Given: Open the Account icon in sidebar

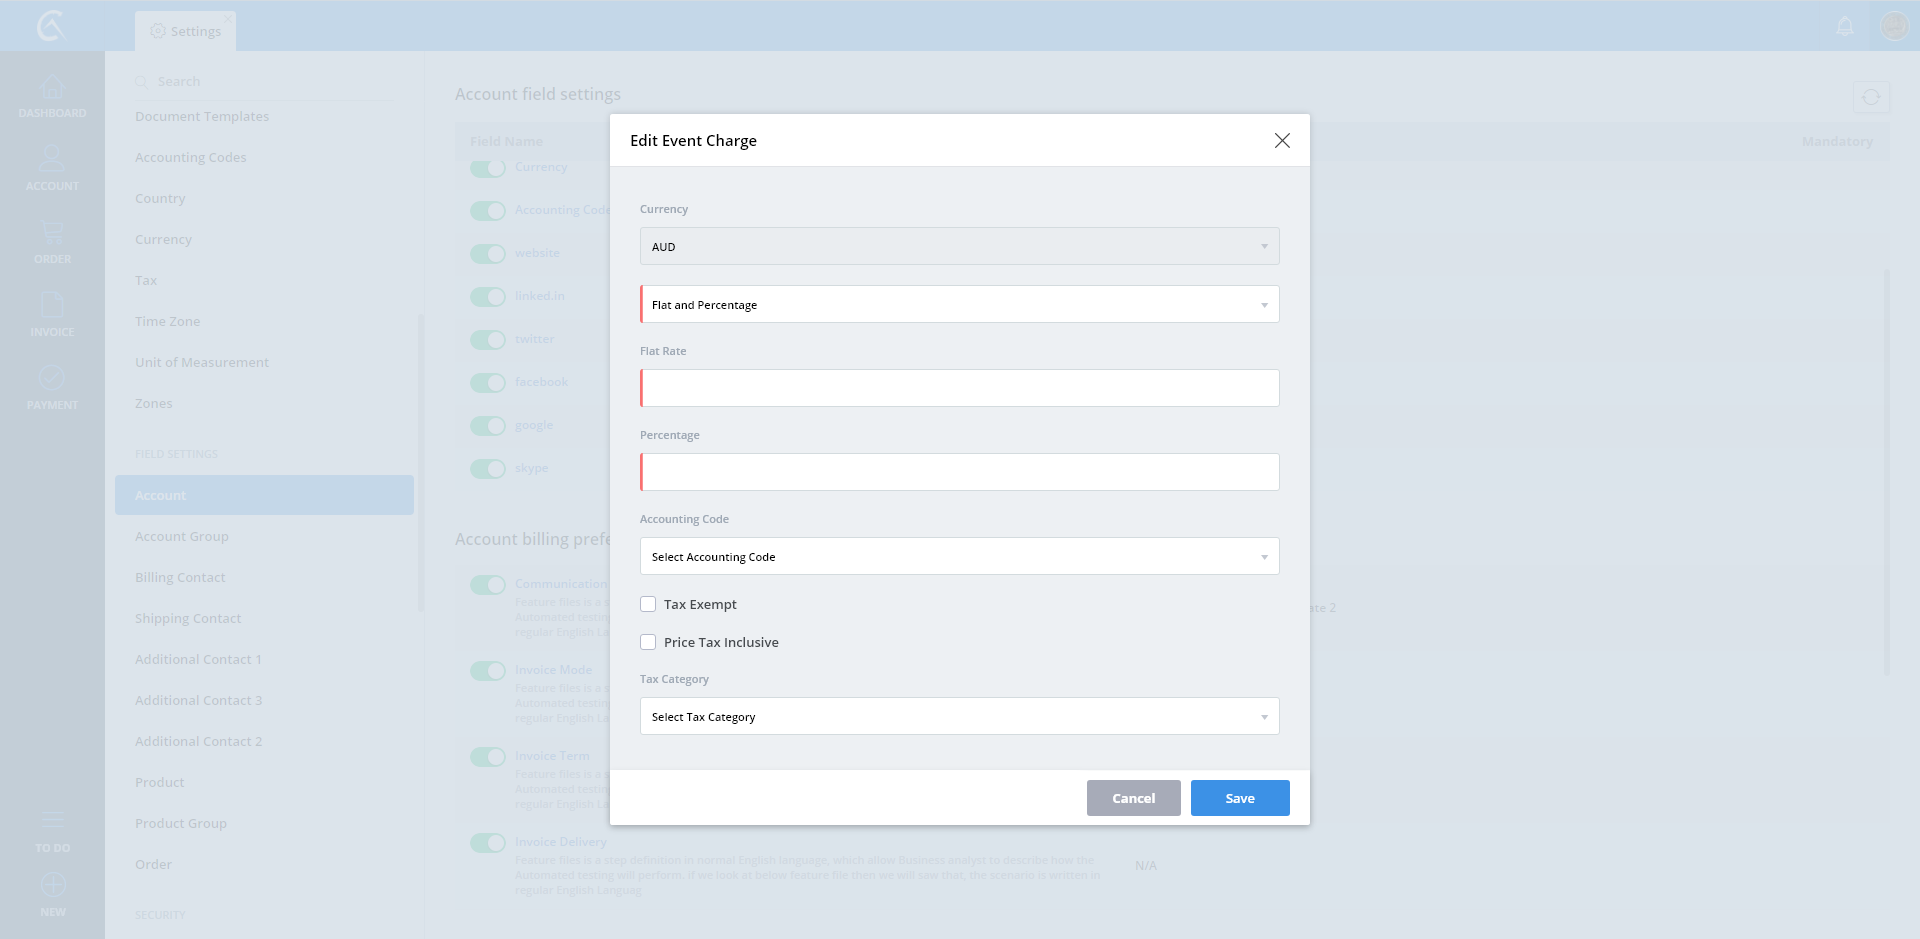Looking at the screenshot, I should coord(52,159).
